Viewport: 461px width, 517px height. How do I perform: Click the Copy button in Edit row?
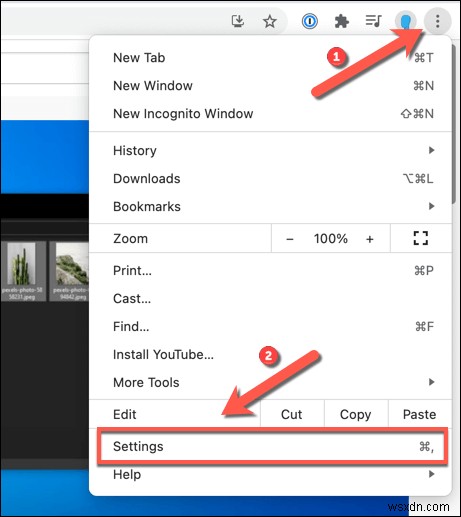[356, 414]
